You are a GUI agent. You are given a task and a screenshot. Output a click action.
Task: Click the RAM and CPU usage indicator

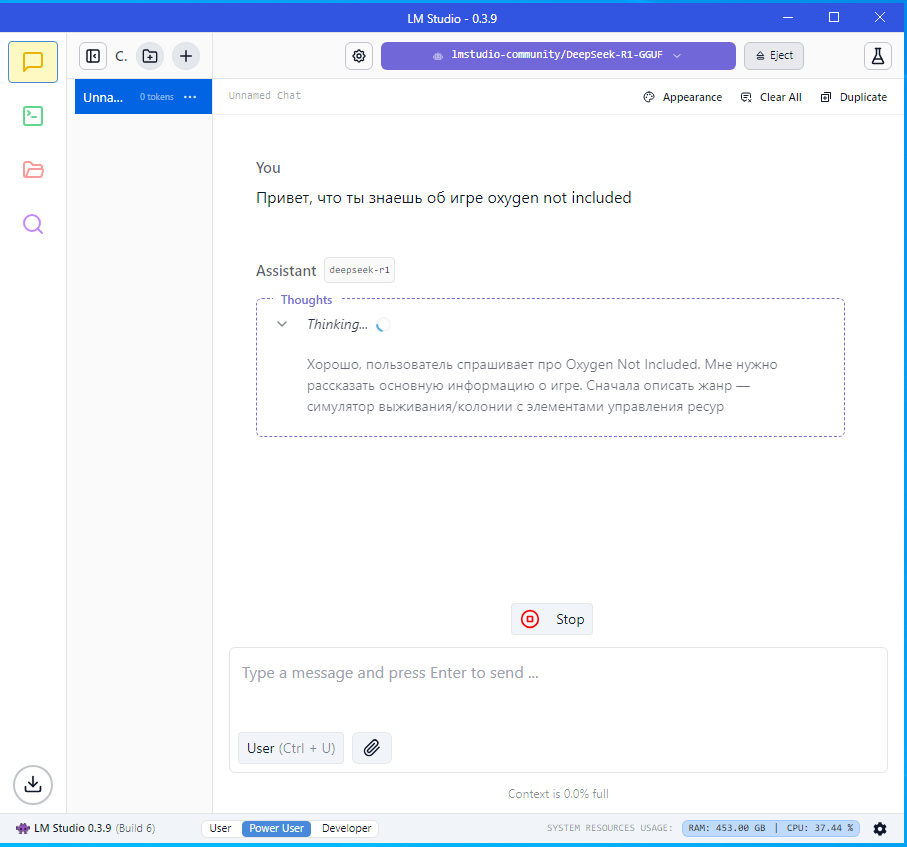click(x=770, y=828)
